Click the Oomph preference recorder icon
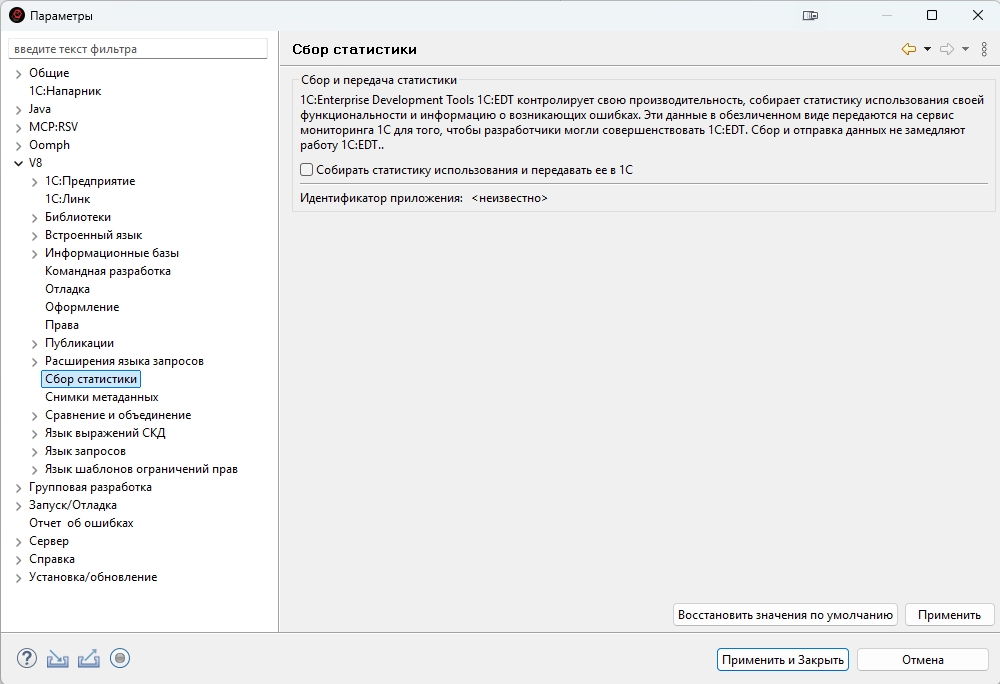 (120, 658)
